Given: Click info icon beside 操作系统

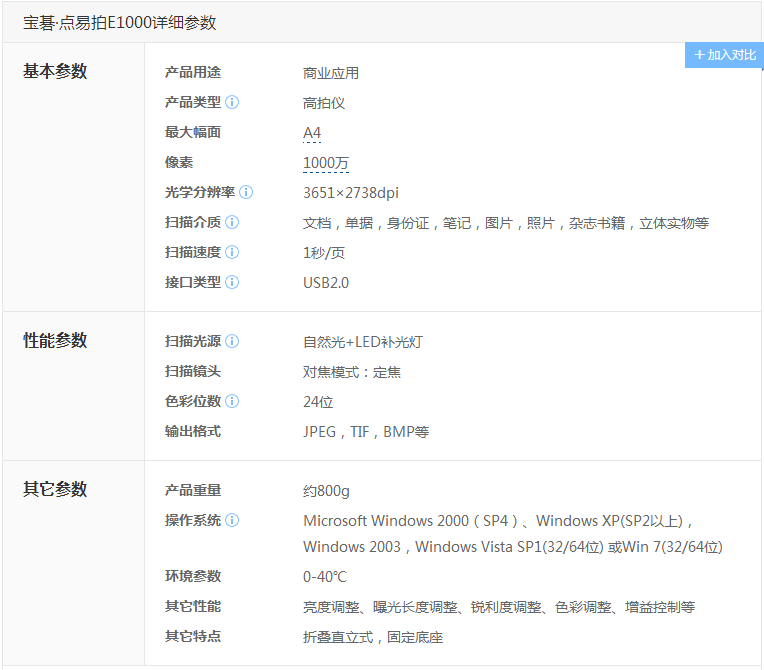Looking at the screenshot, I should click(232, 520).
